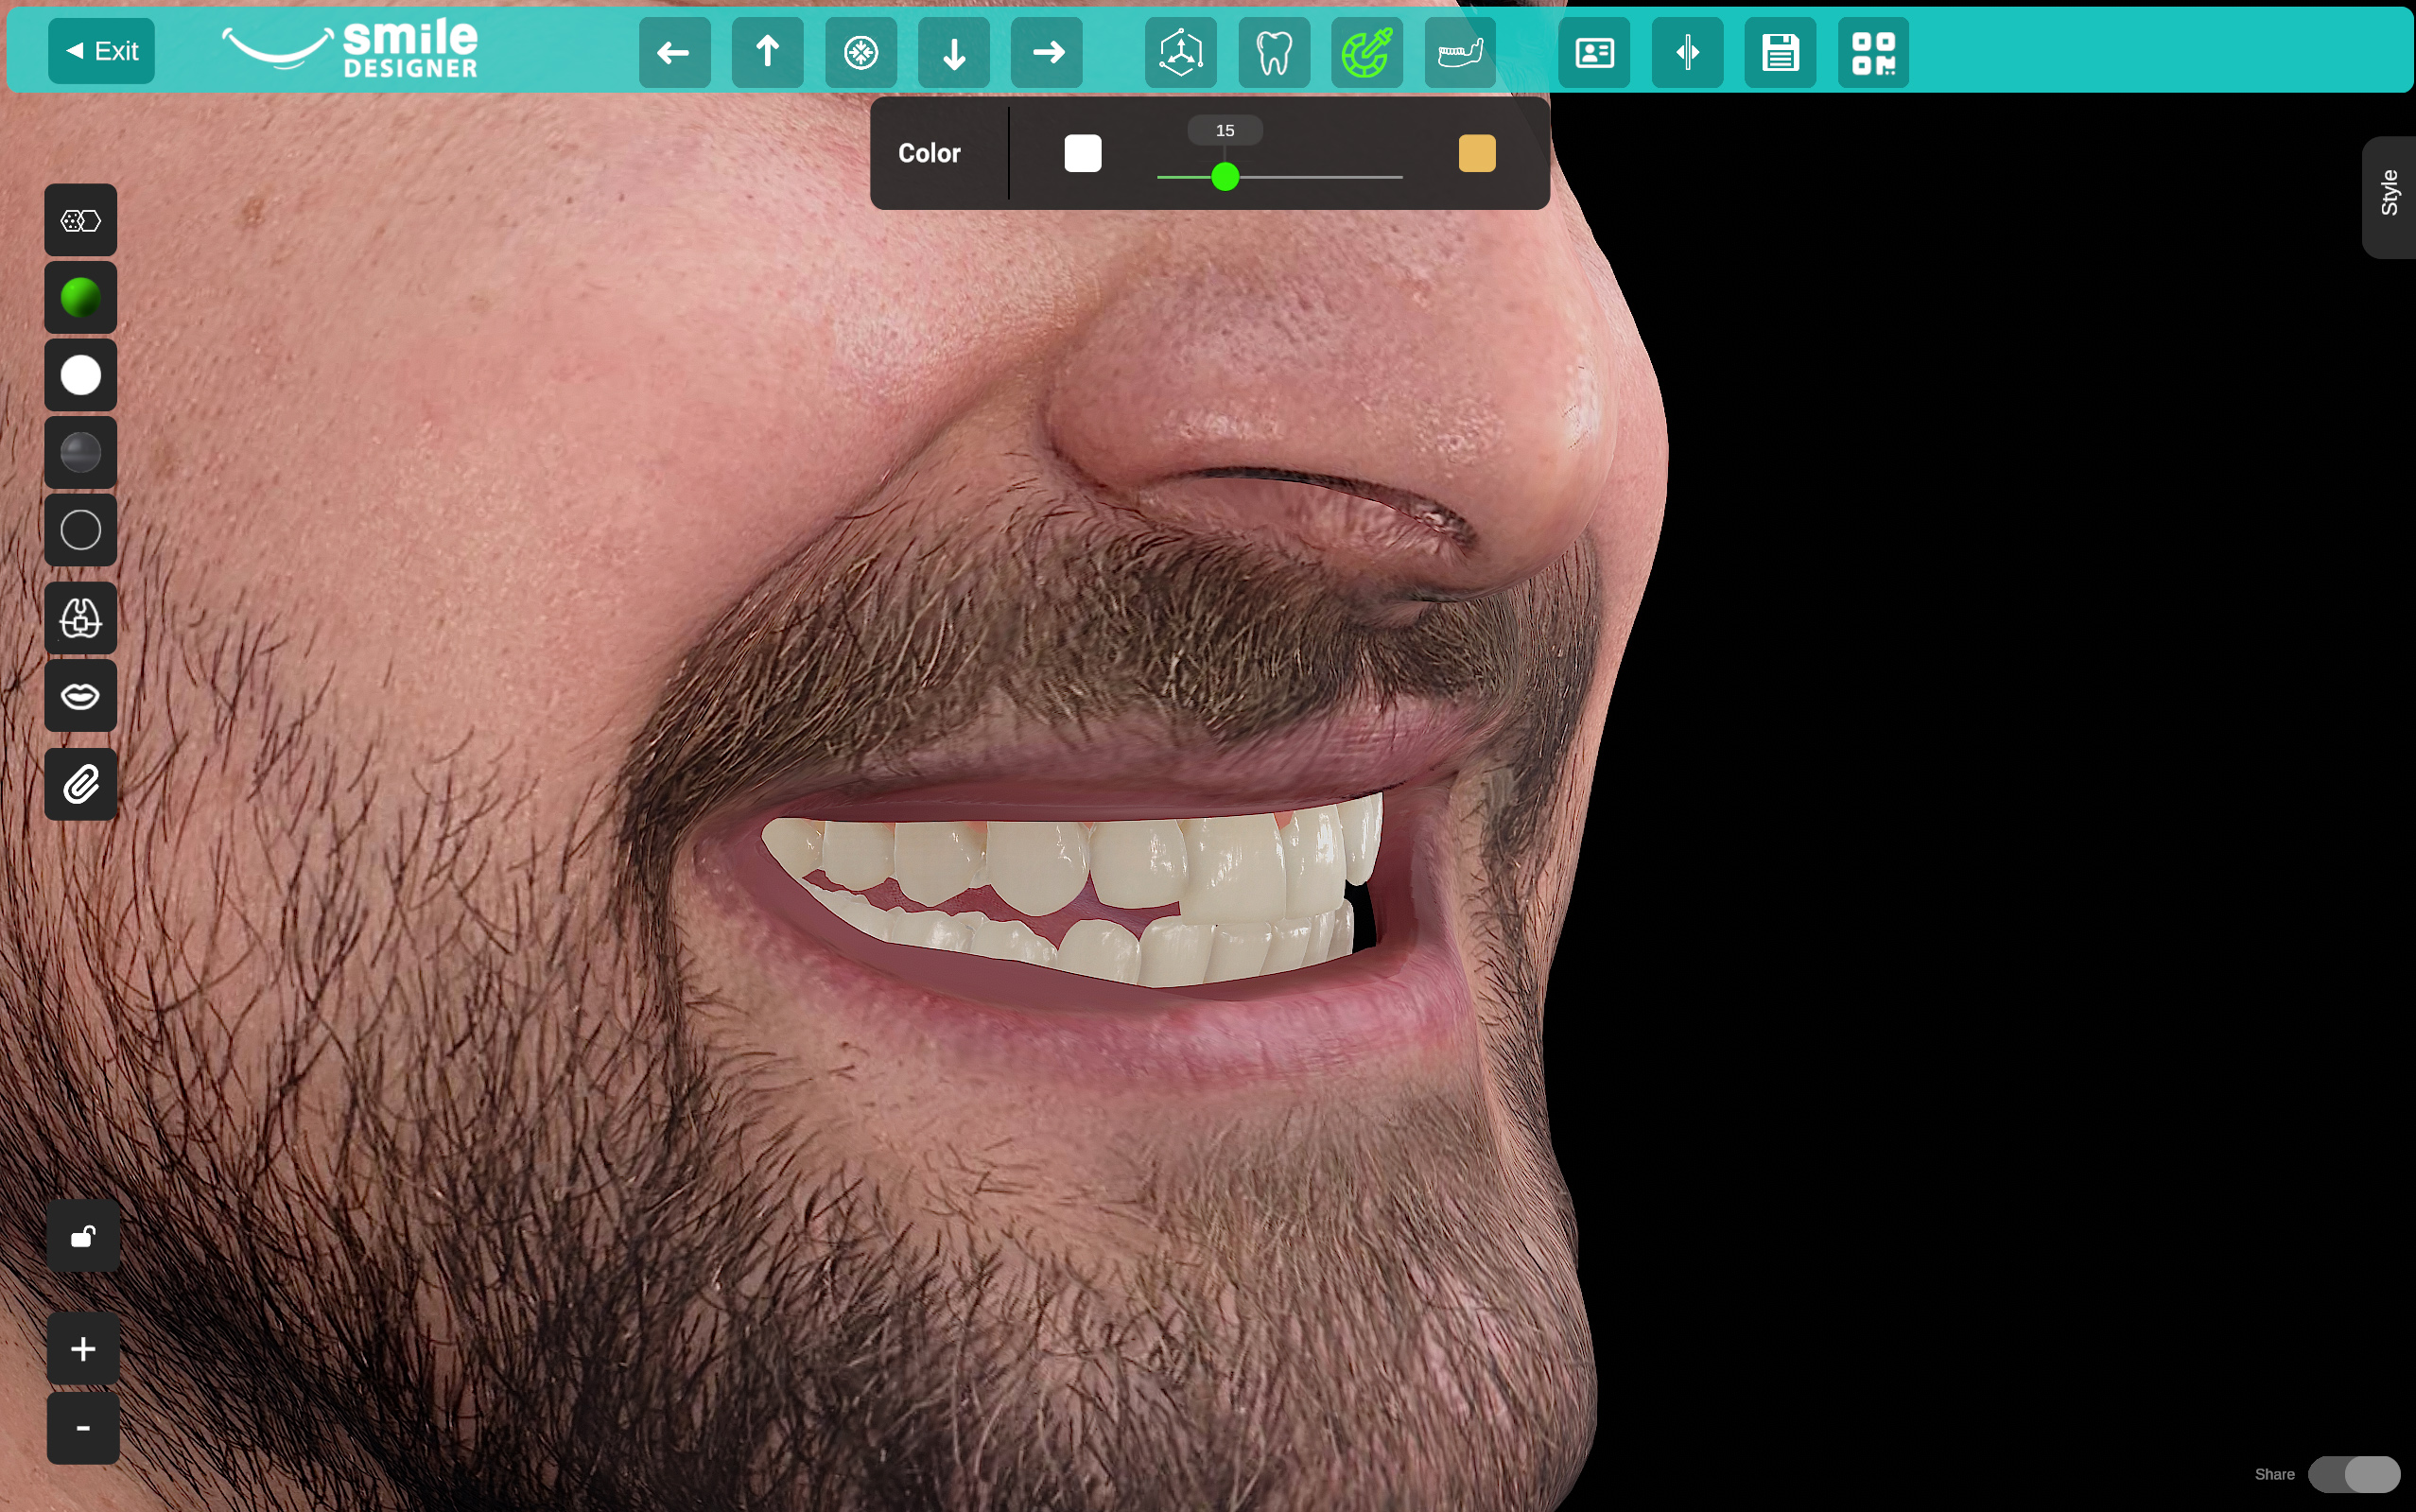
Task: Toggle the unlock padlock button
Action: pos(84,1236)
